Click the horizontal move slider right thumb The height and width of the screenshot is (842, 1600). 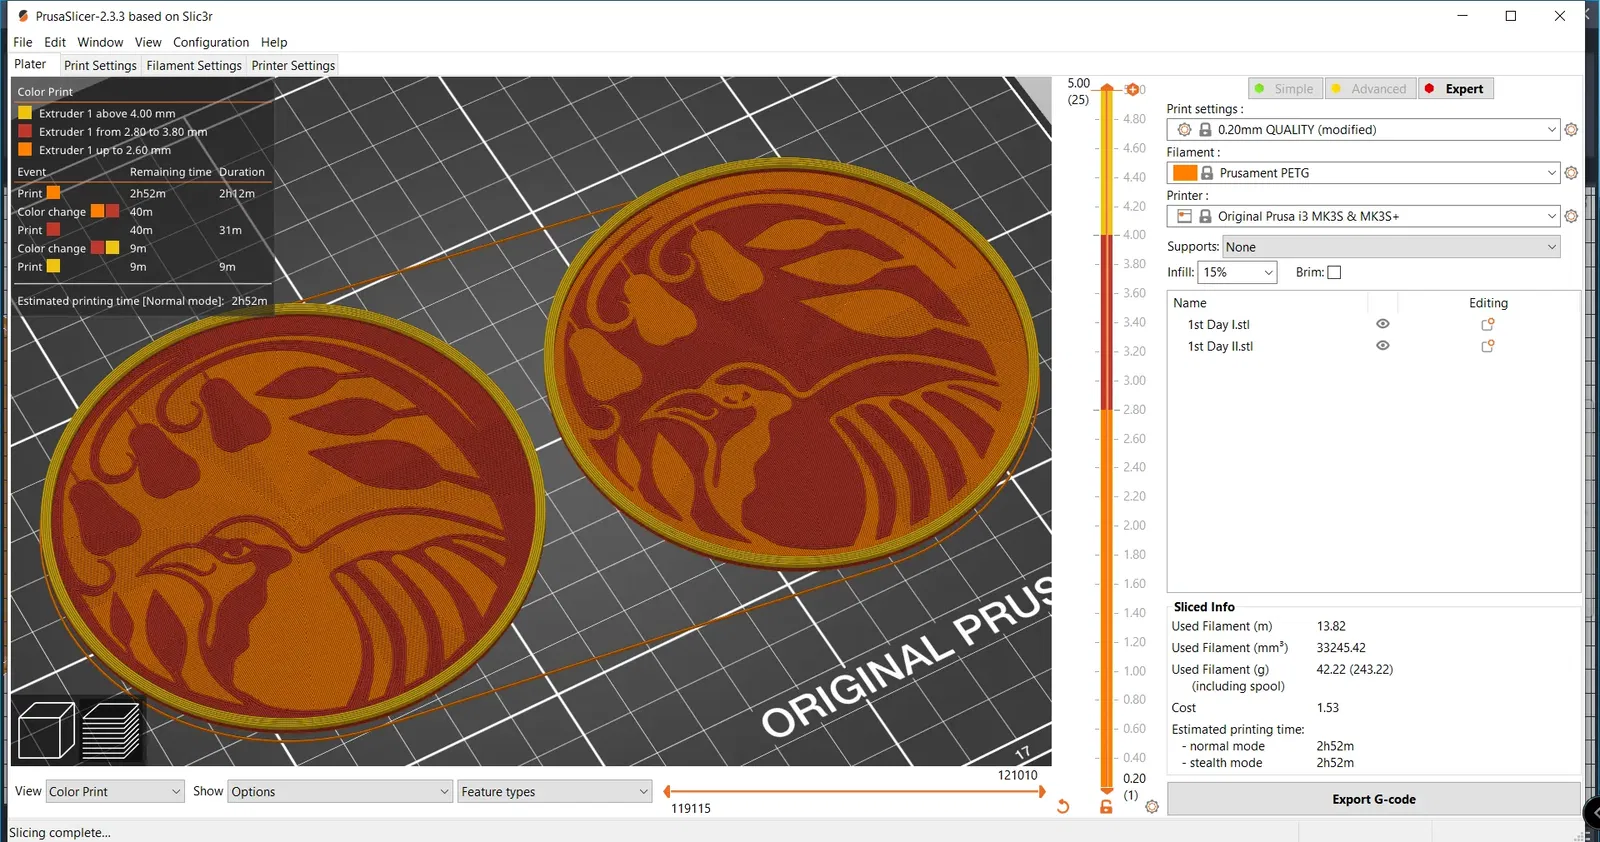(x=1041, y=791)
